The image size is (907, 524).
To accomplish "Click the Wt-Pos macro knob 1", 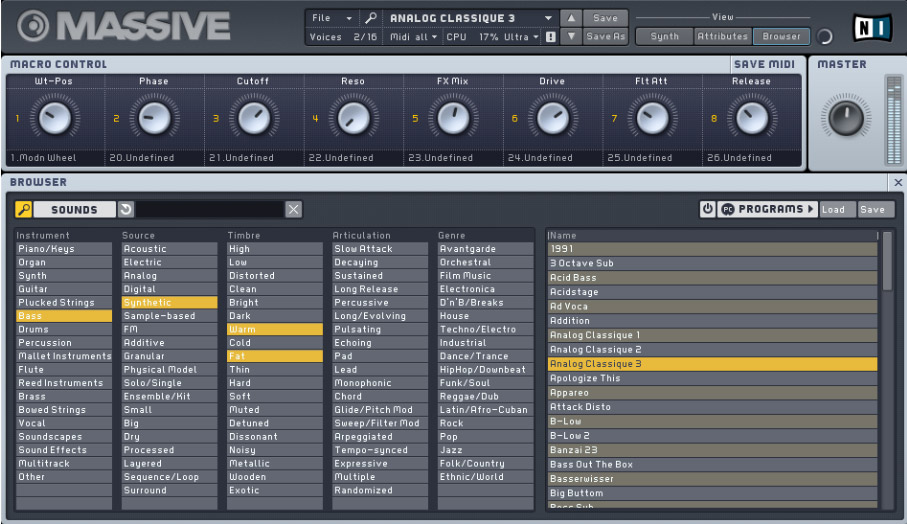I will pos(54,118).
